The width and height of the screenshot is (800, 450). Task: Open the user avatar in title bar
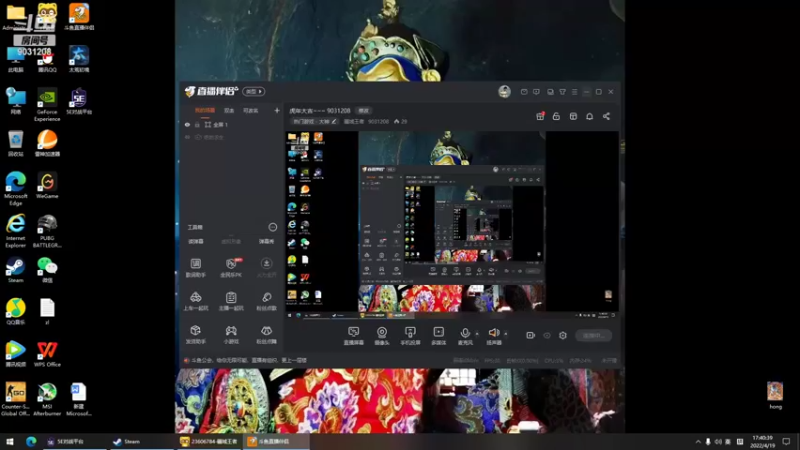(504, 91)
